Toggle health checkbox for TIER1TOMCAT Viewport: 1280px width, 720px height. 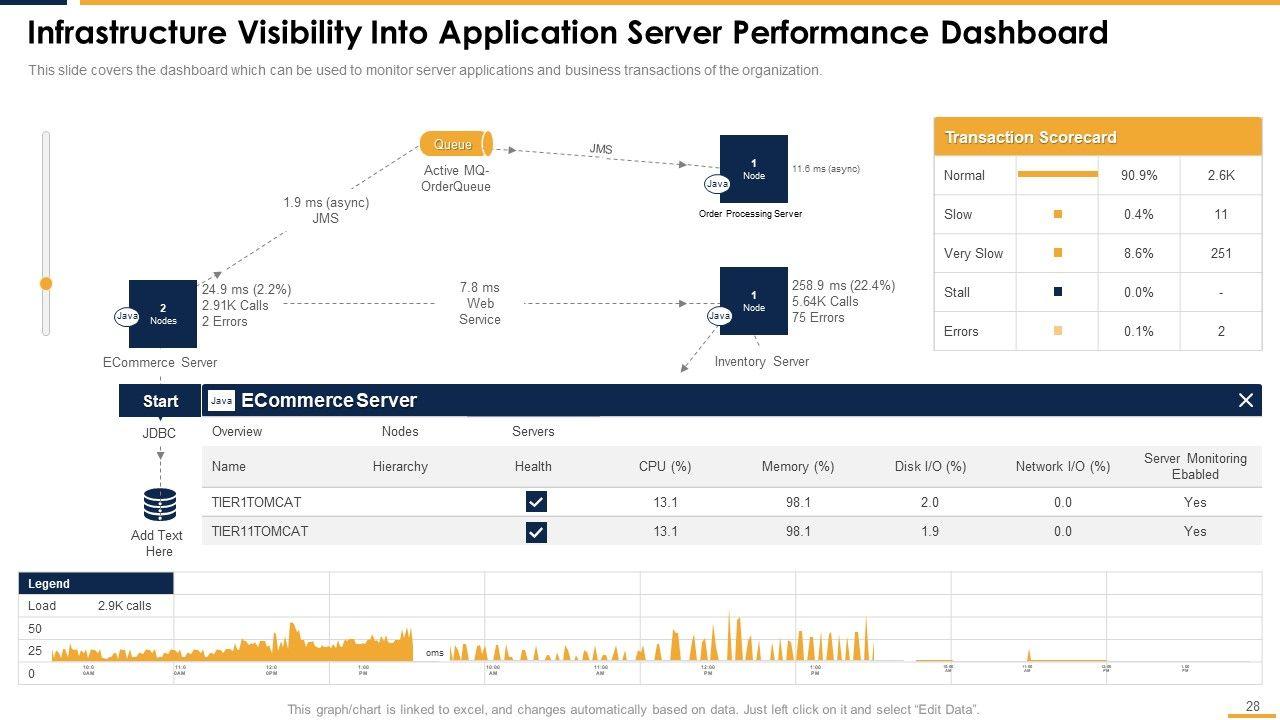536,502
